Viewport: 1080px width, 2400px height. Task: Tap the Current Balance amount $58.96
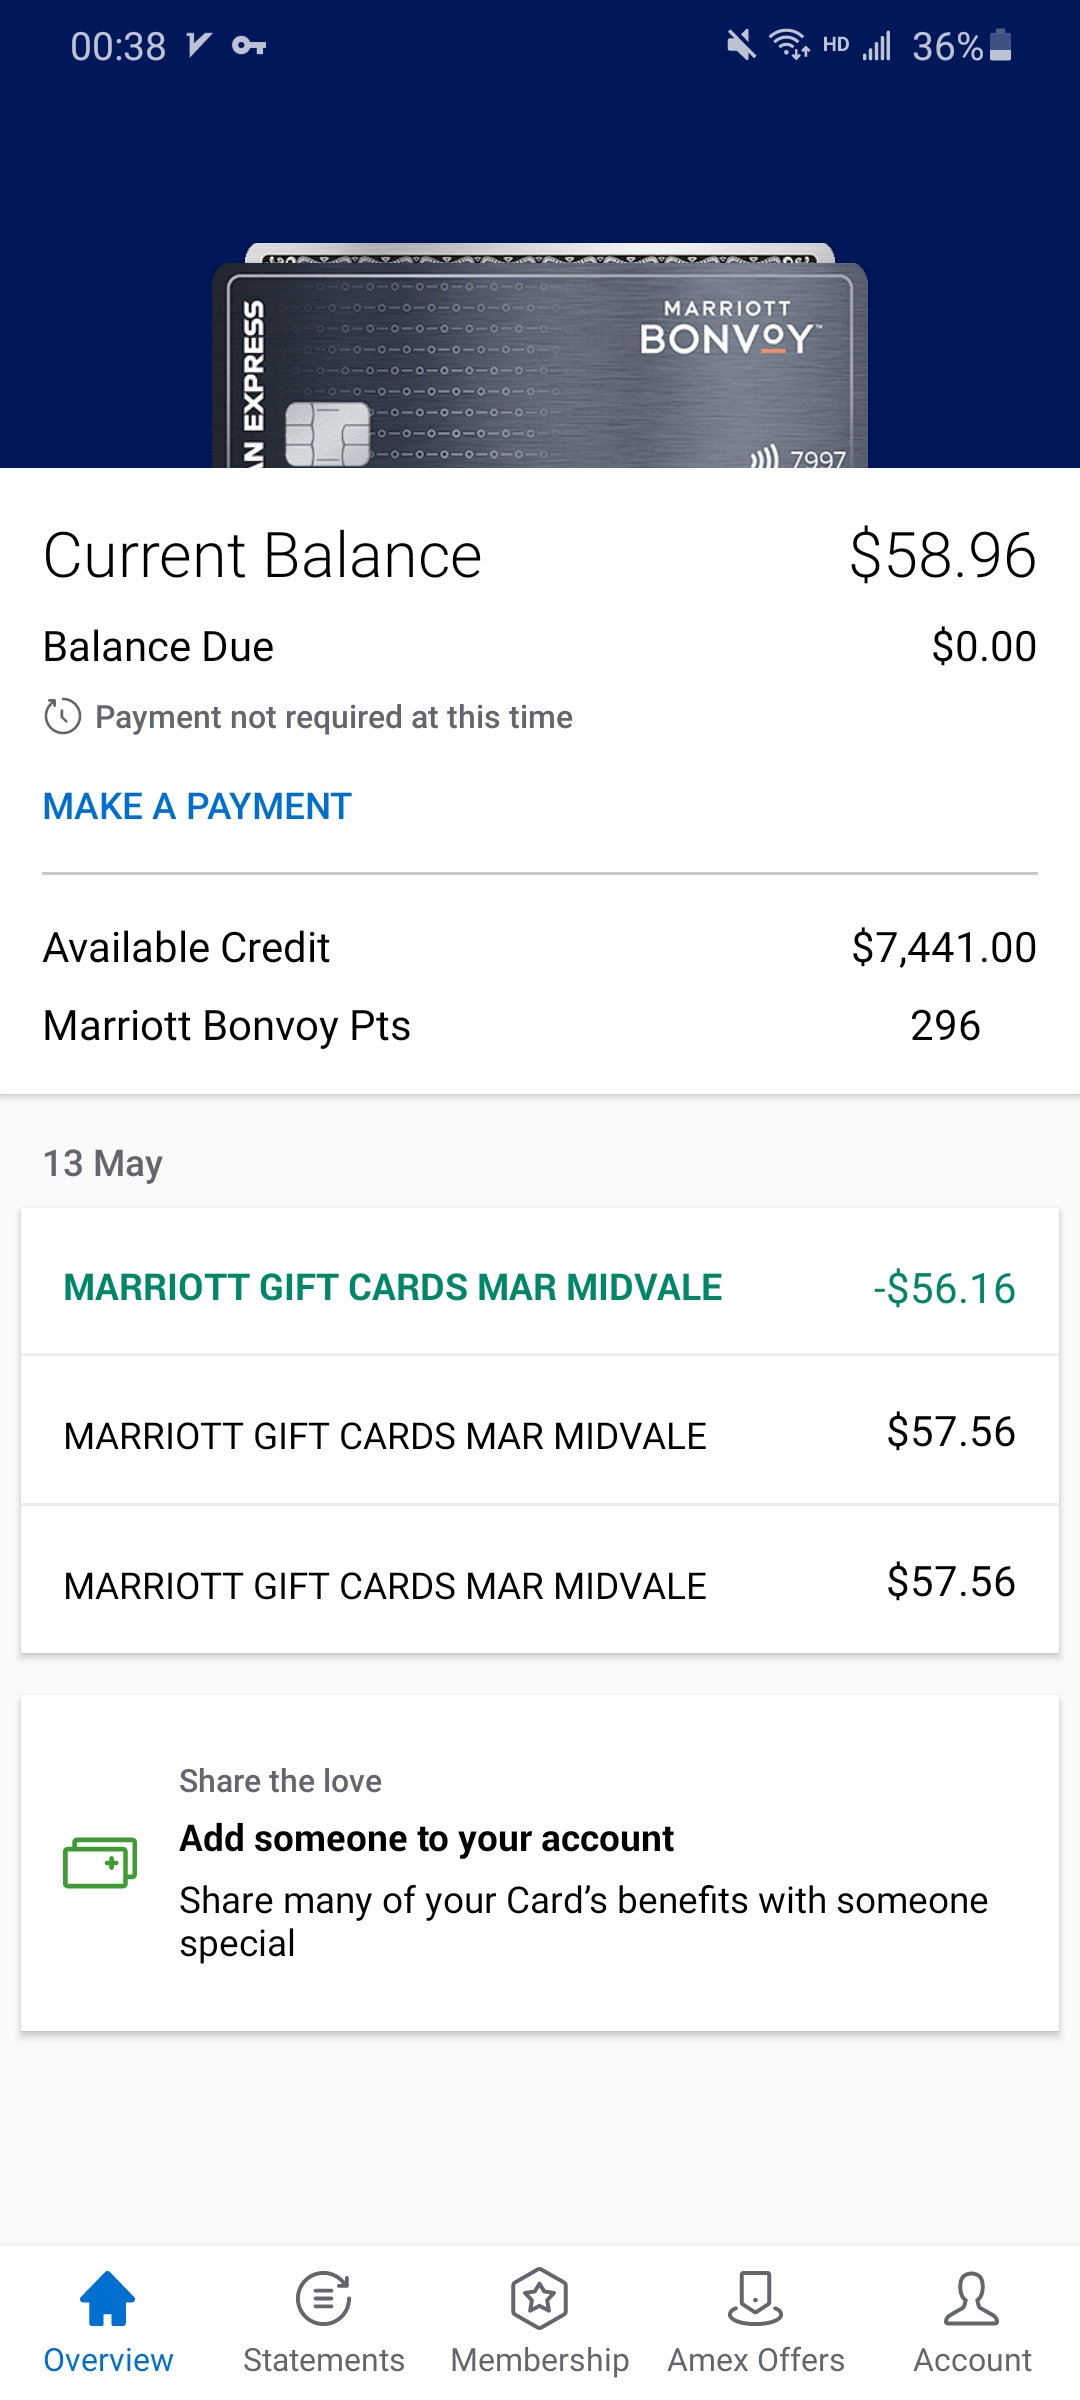[943, 555]
